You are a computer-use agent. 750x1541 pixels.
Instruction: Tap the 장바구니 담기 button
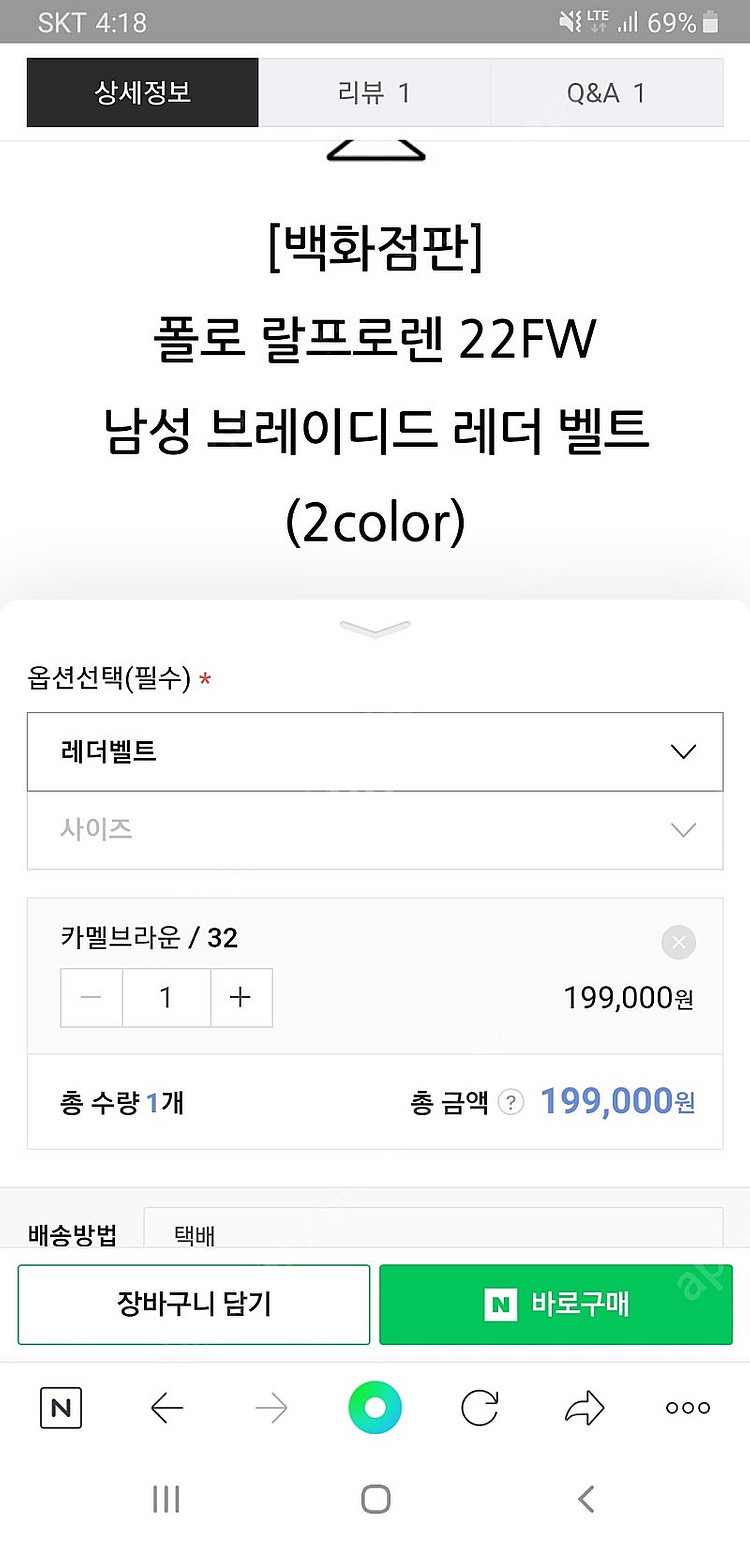pyautogui.click(x=194, y=1304)
